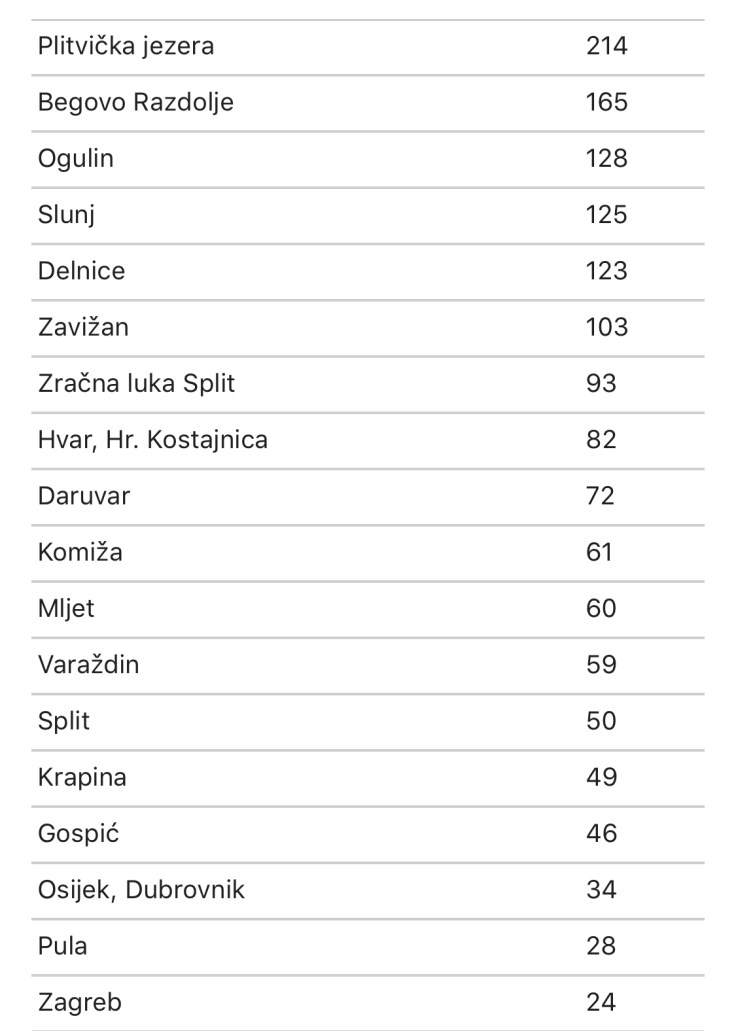The width and height of the screenshot is (736, 1031).
Task: Select the Krapina row label
Action: [x=82, y=777]
